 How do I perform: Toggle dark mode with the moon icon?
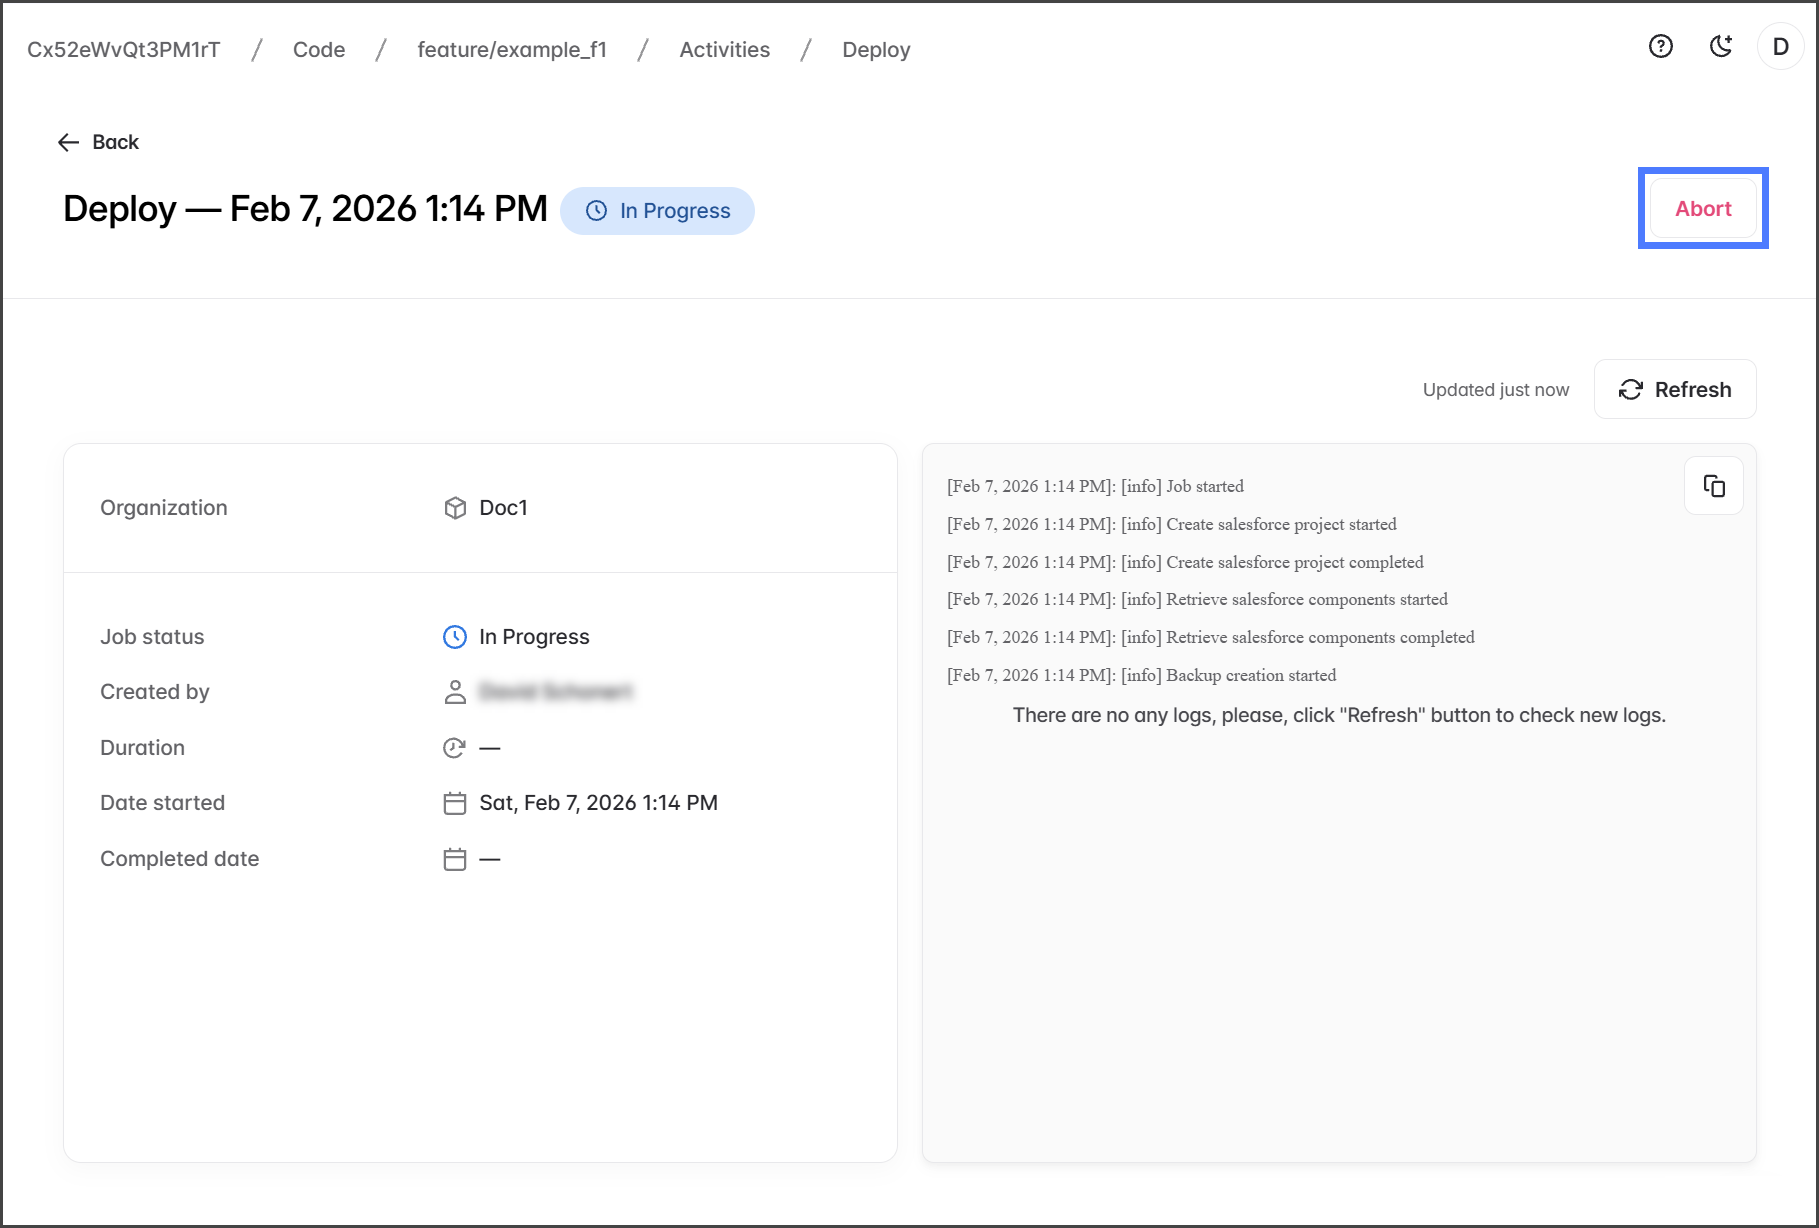pos(1720,46)
